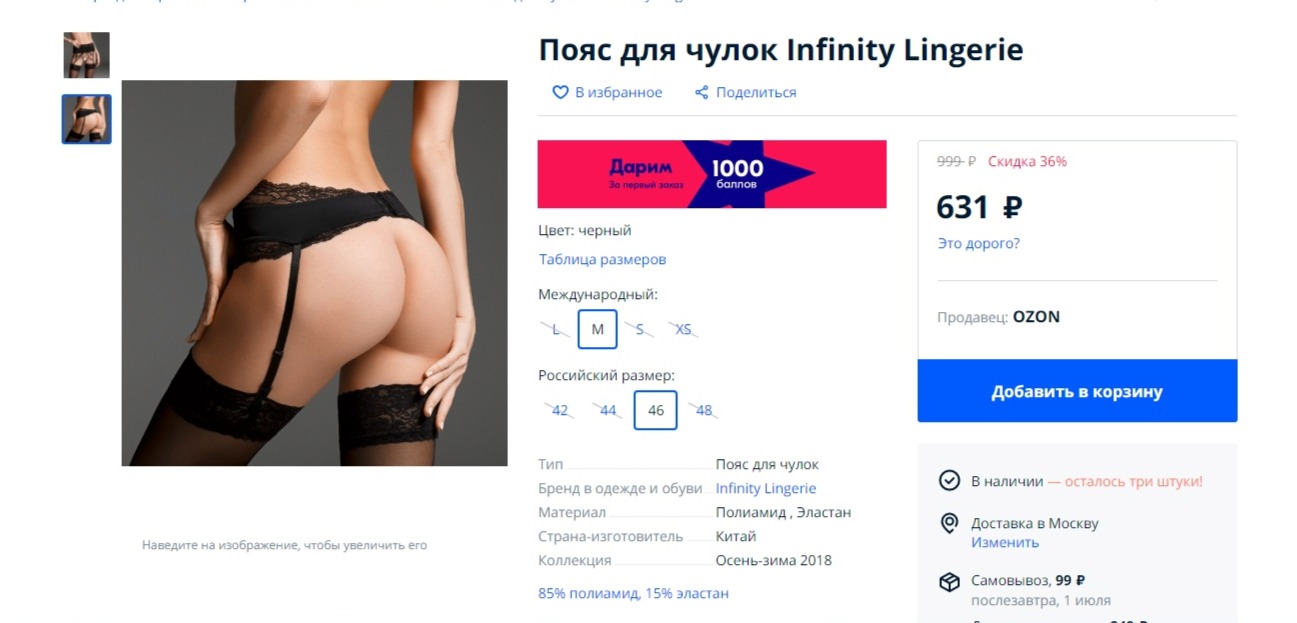Choose Russian size 48

(x=704, y=410)
